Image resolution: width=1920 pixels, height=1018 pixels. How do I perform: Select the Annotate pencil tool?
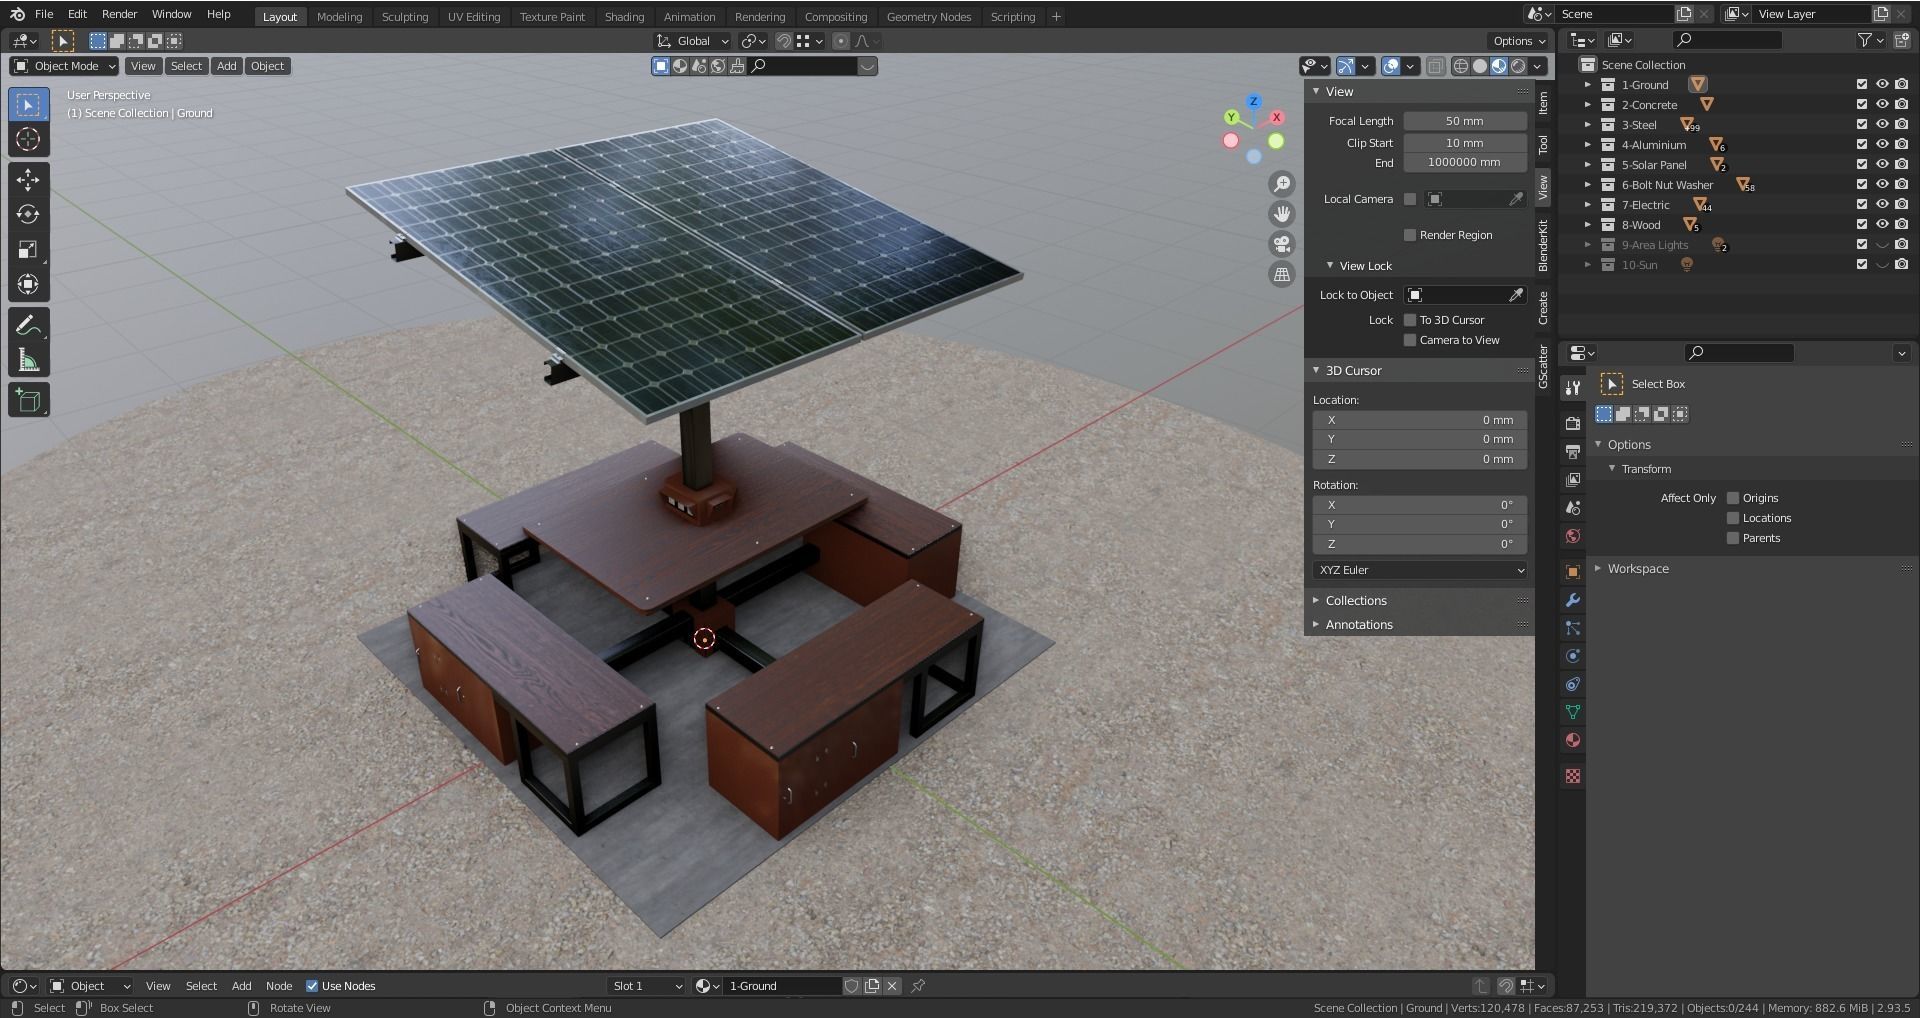point(28,325)
